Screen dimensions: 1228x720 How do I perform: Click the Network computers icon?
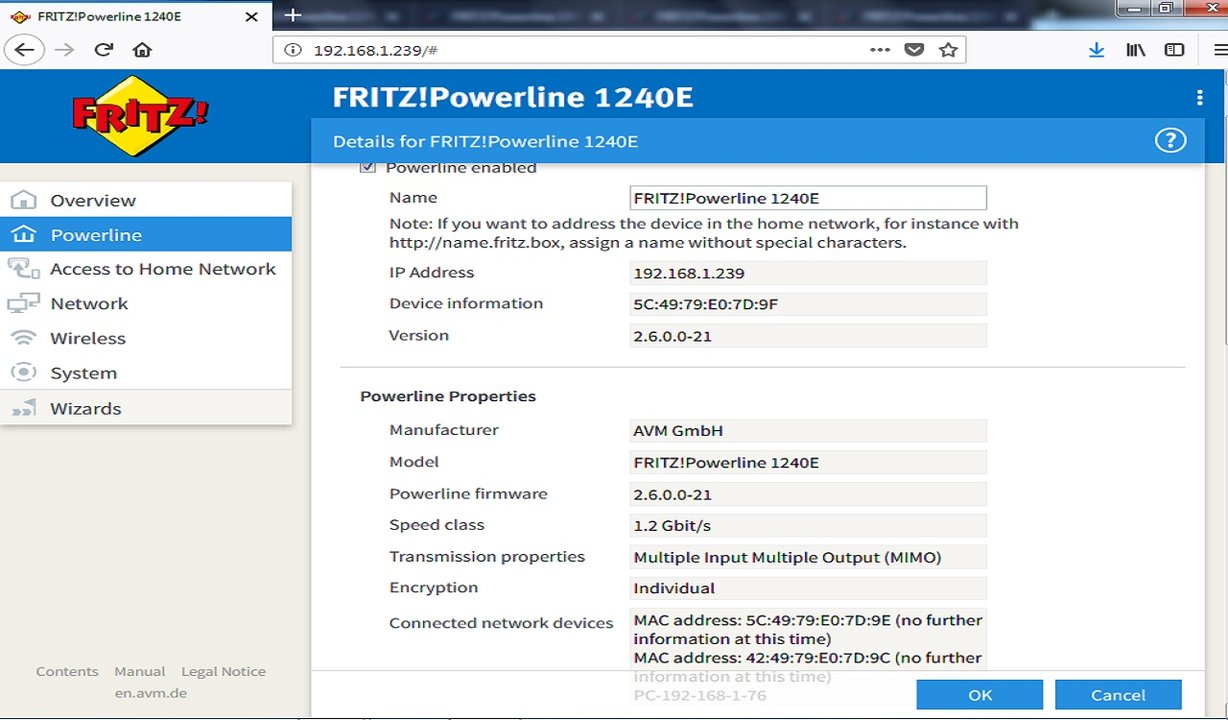(23, 304)
